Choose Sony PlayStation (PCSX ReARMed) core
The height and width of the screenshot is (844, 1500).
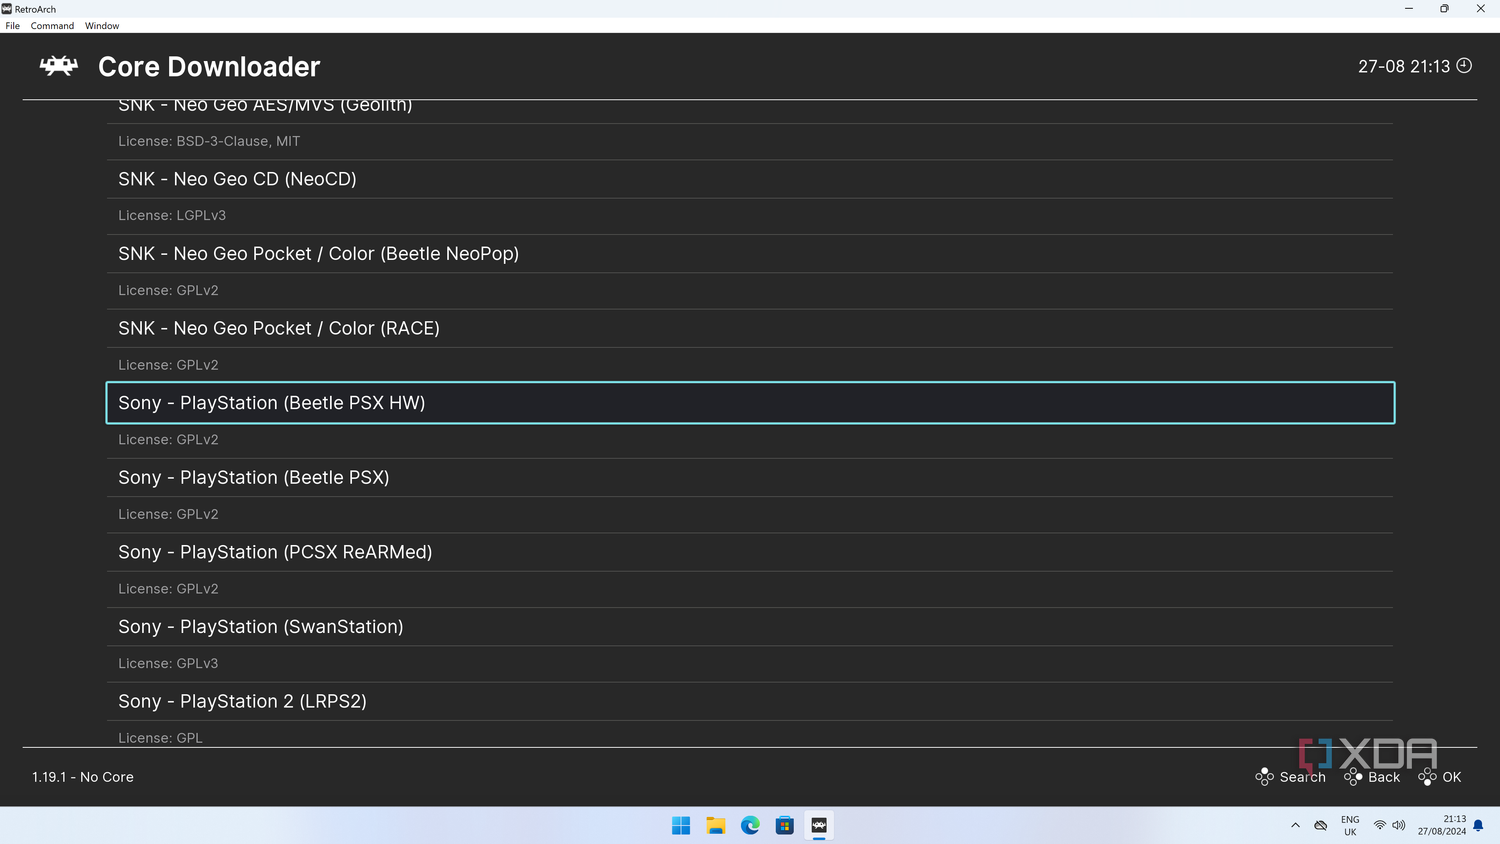click(x=750, y=552)
